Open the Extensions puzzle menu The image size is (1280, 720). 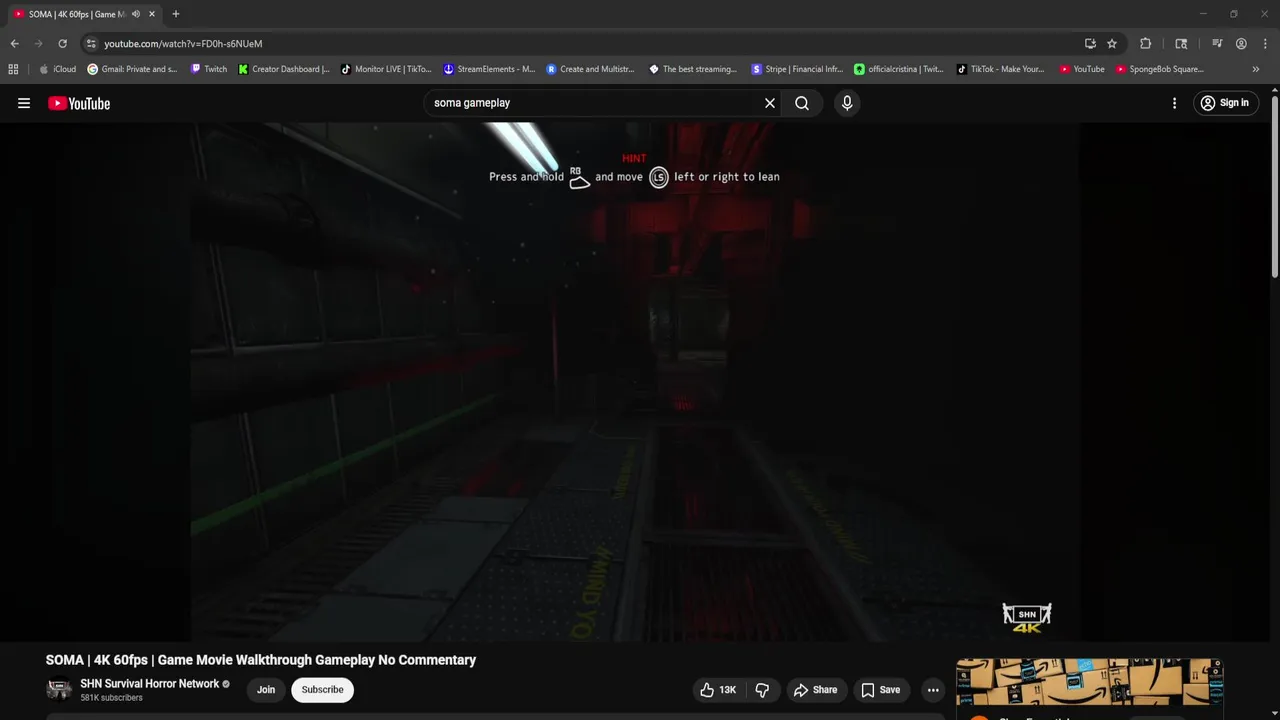click(1146, 44)
